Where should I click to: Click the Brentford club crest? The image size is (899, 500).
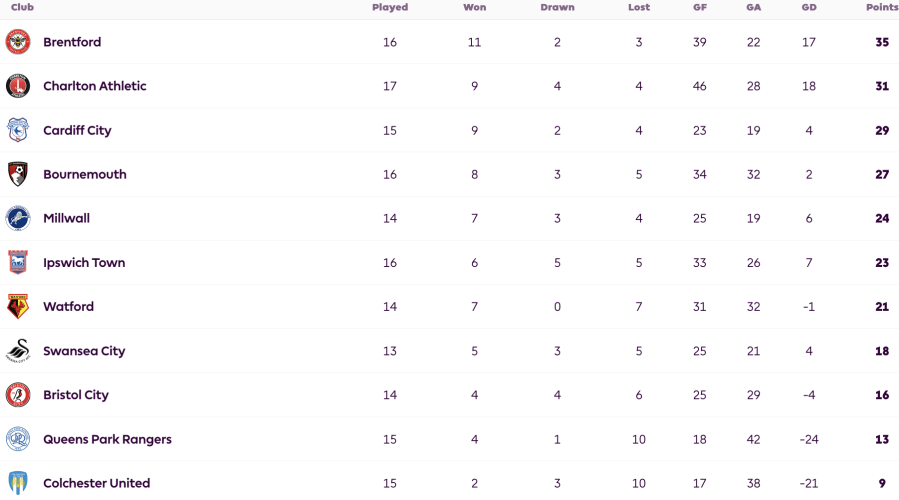click(x=18, y=42)
